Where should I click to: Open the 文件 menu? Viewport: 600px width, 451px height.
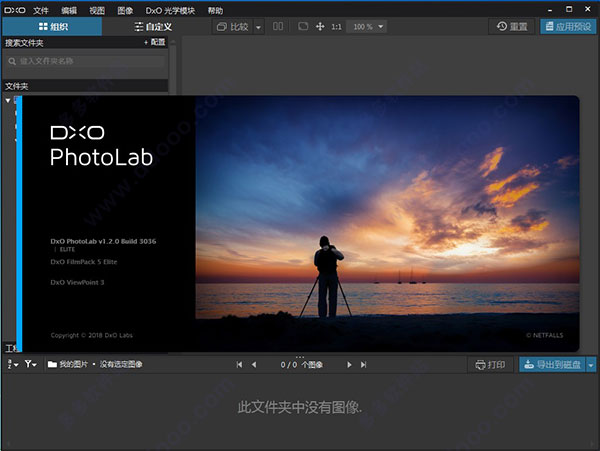pyautogui.click(x=41, y=10)
